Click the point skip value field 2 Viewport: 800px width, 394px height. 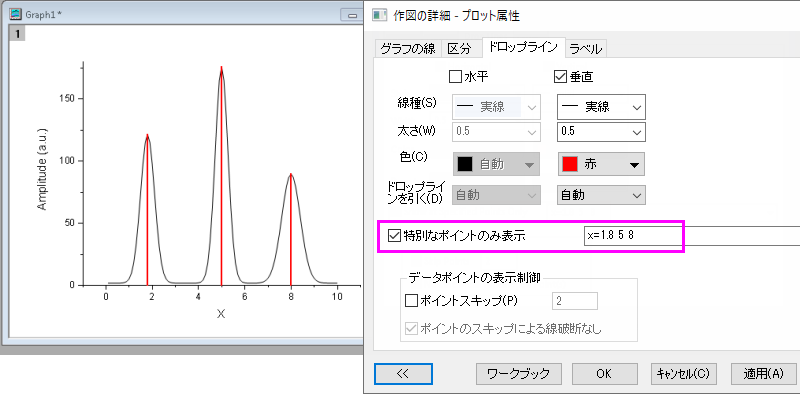tap(575, 301)
